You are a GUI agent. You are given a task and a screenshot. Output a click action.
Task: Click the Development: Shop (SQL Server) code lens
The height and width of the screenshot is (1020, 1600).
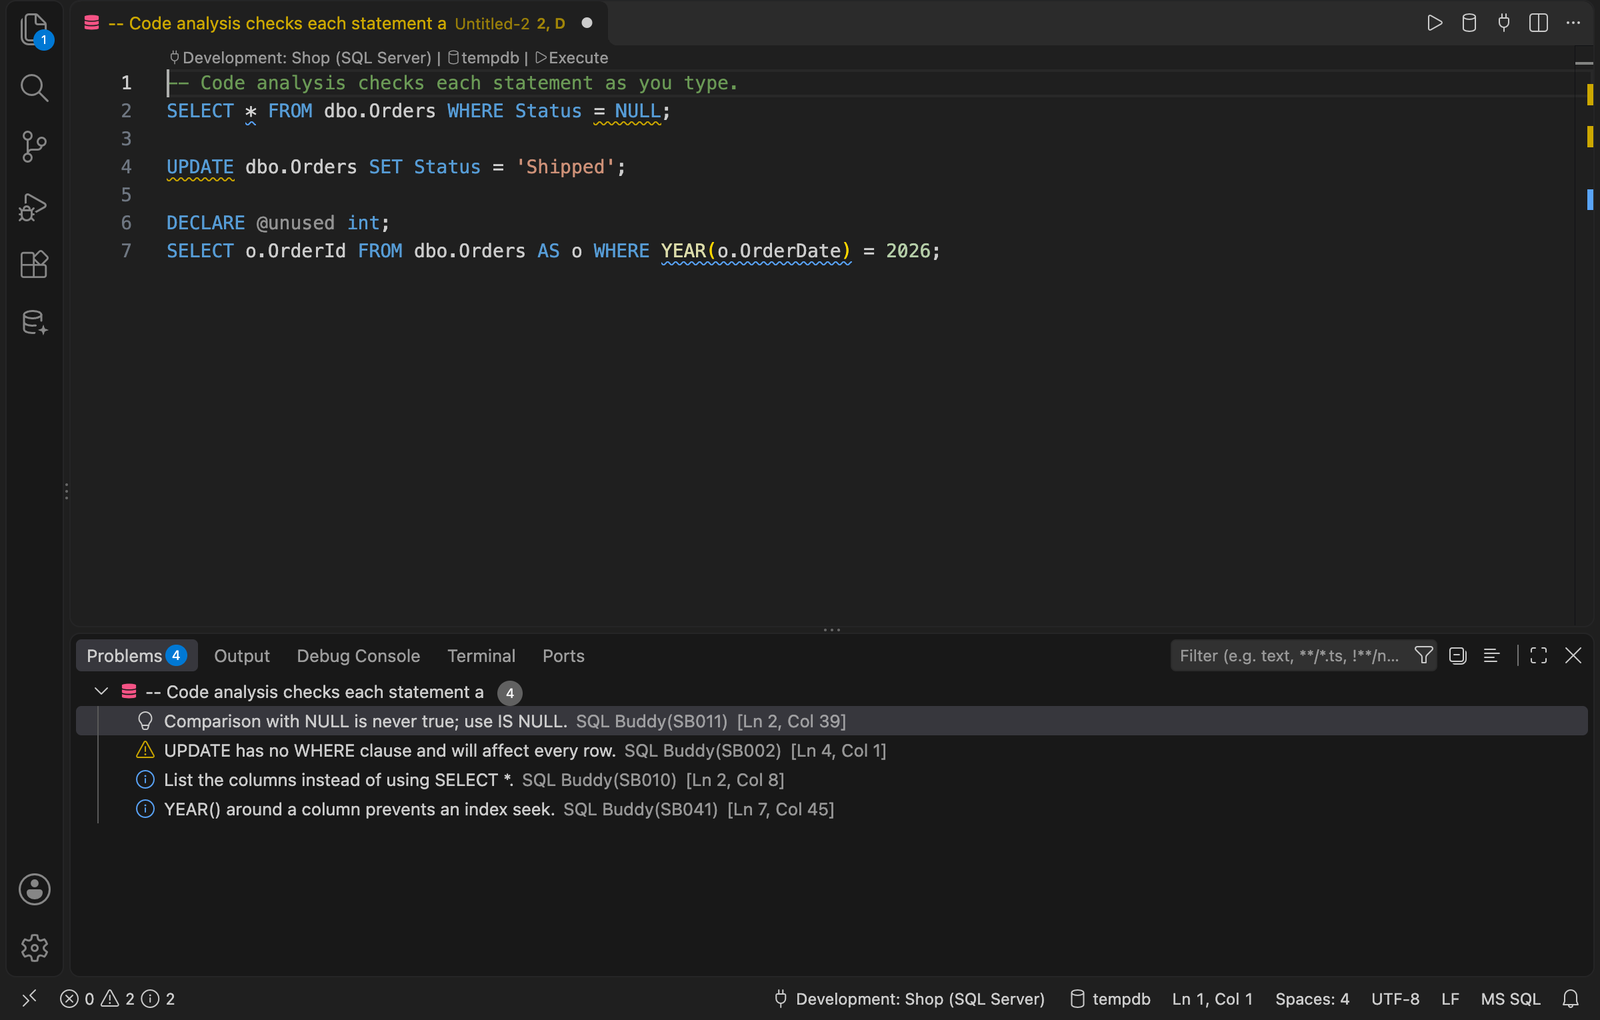300,58
